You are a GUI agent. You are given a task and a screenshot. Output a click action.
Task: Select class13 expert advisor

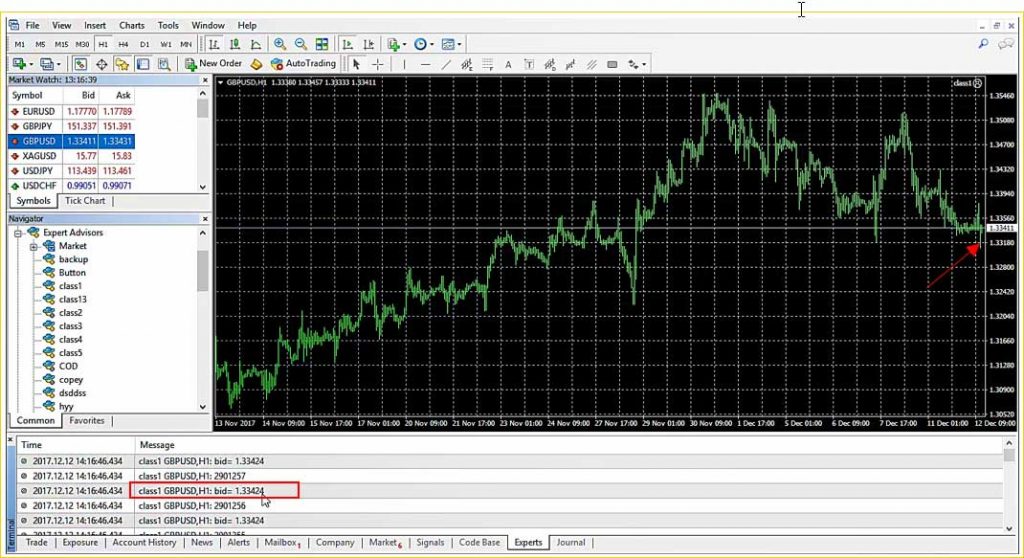(x=72, y=299)
